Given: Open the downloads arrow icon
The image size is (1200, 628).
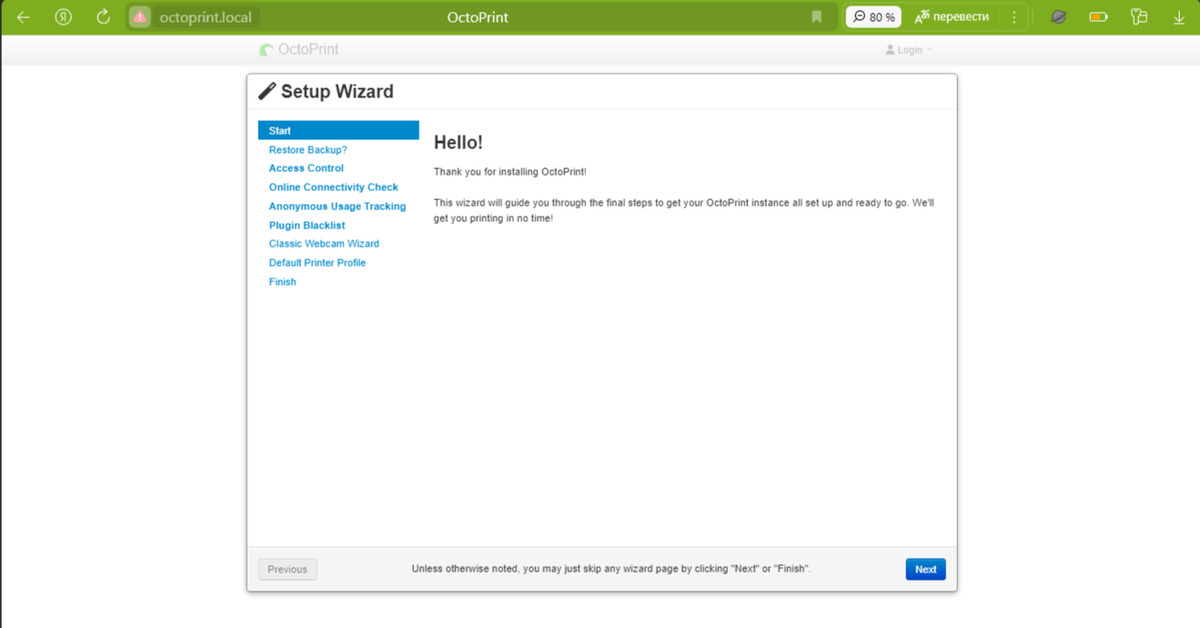Looking at the screenshot, I should pos(1179,17).
